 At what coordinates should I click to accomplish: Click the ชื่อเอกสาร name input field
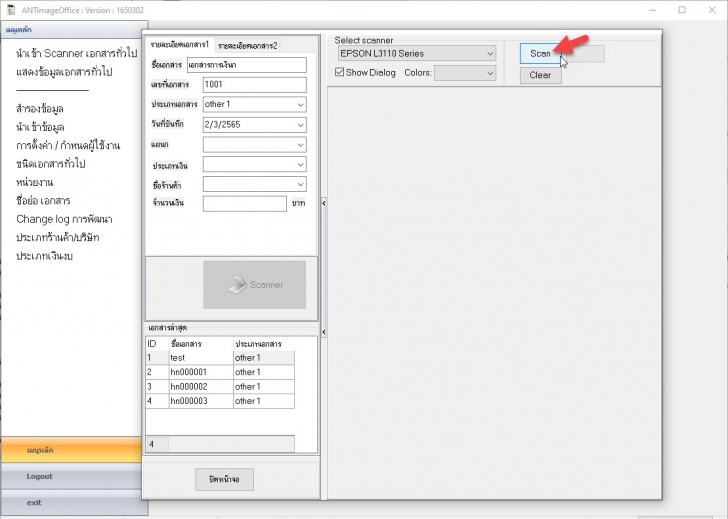click(x=247, y=65)
